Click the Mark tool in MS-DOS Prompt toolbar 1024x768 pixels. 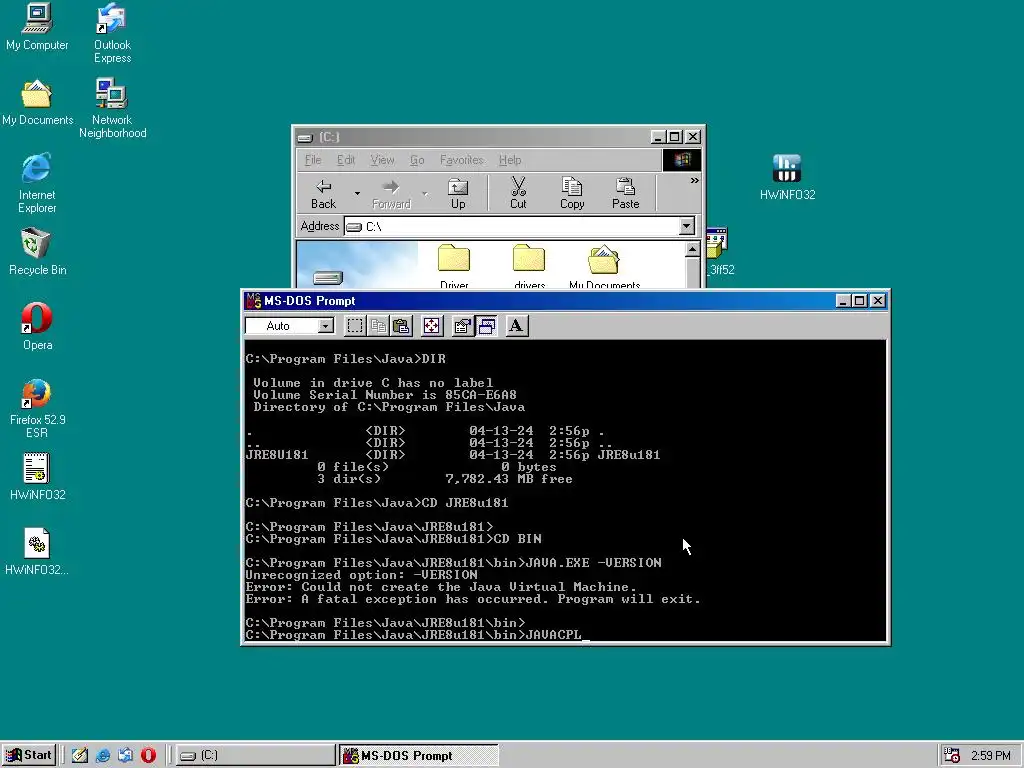tap(355, 326)
